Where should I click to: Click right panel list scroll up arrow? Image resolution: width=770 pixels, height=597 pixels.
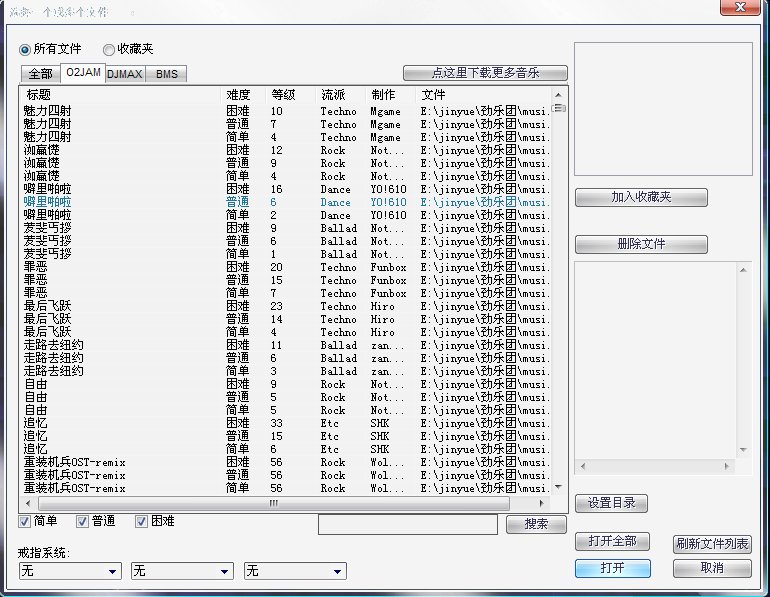[x=743, y=270]
